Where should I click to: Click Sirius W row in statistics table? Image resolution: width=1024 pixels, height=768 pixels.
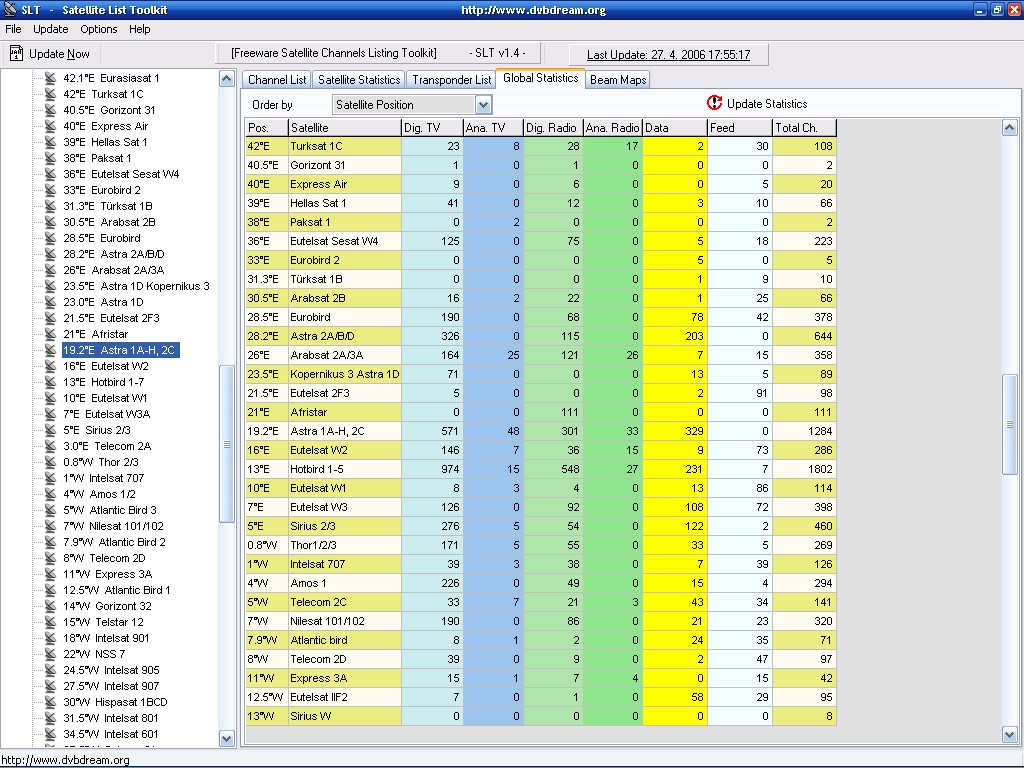point(541,716)
